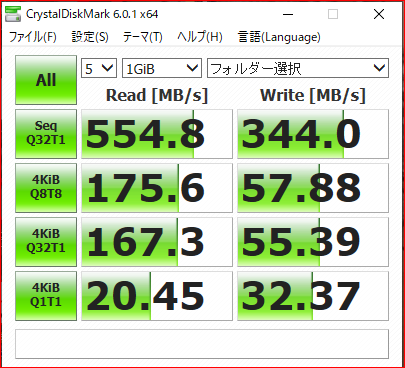This screenshot has height=368, width=405.
Task: Open the 設定(S) menu
Action: point(90,37)
